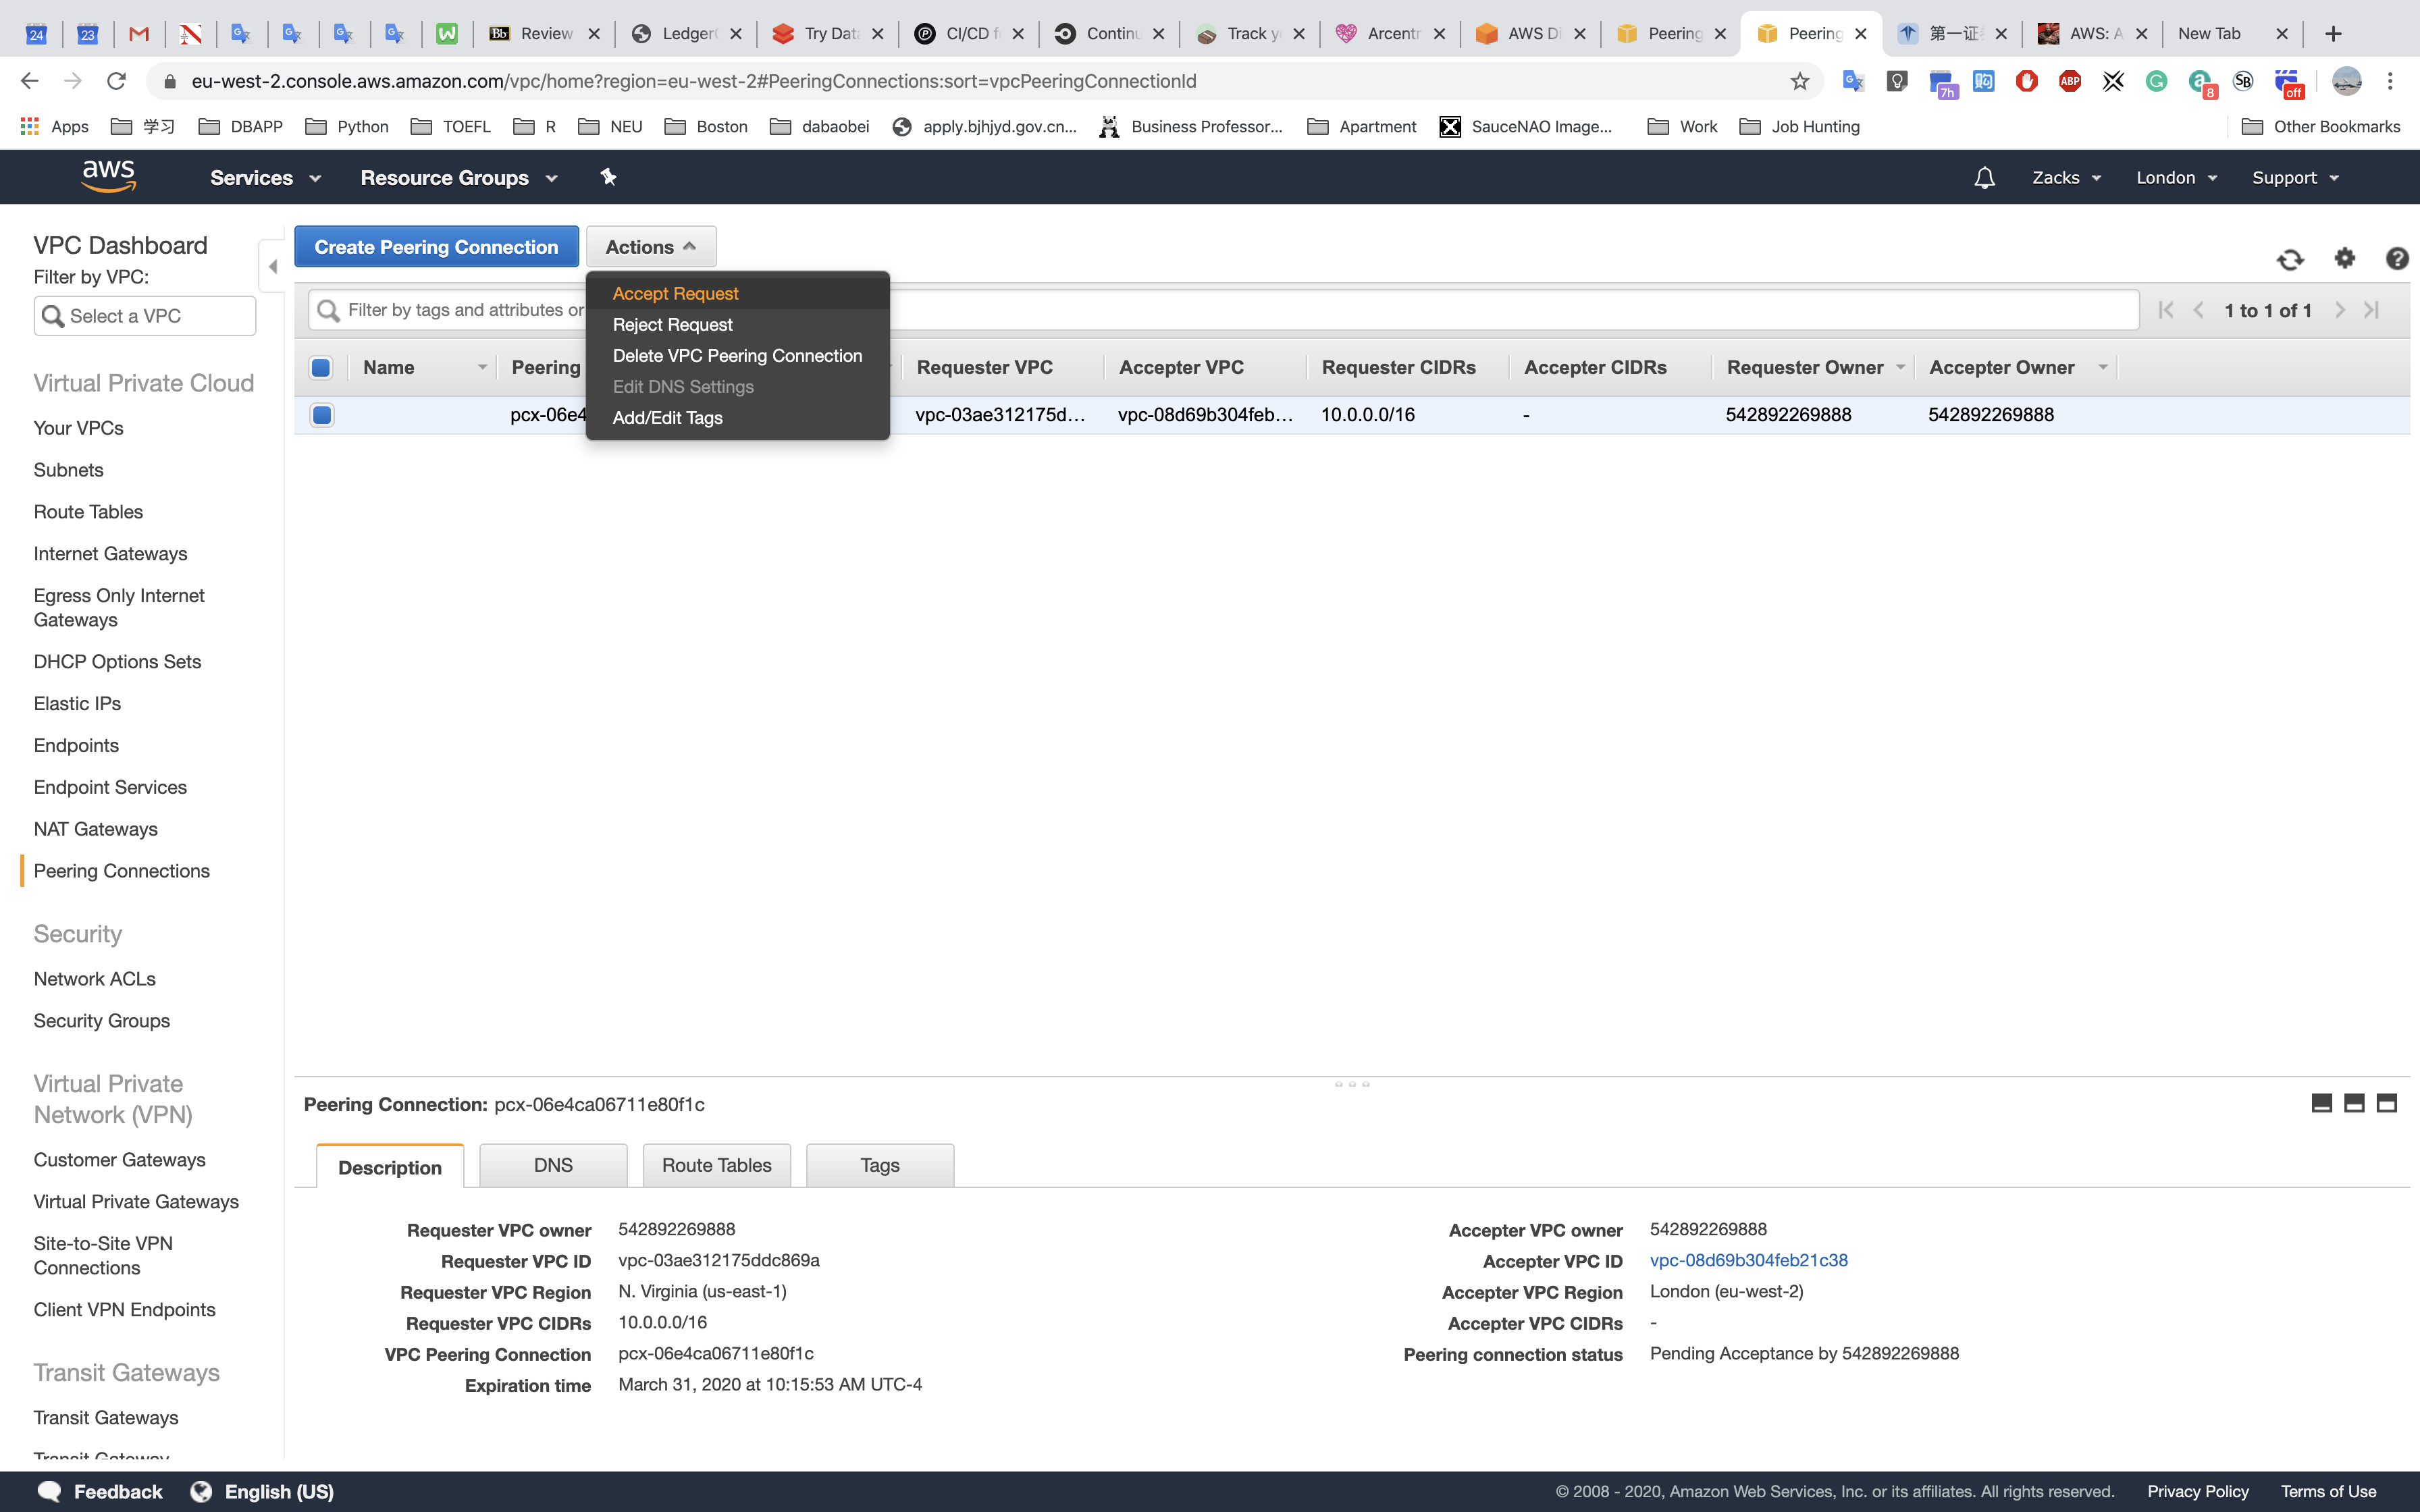Uncheck the pcx-06e4 peering connection row
Screen dimensions: 2420x1512
point(322,415)
